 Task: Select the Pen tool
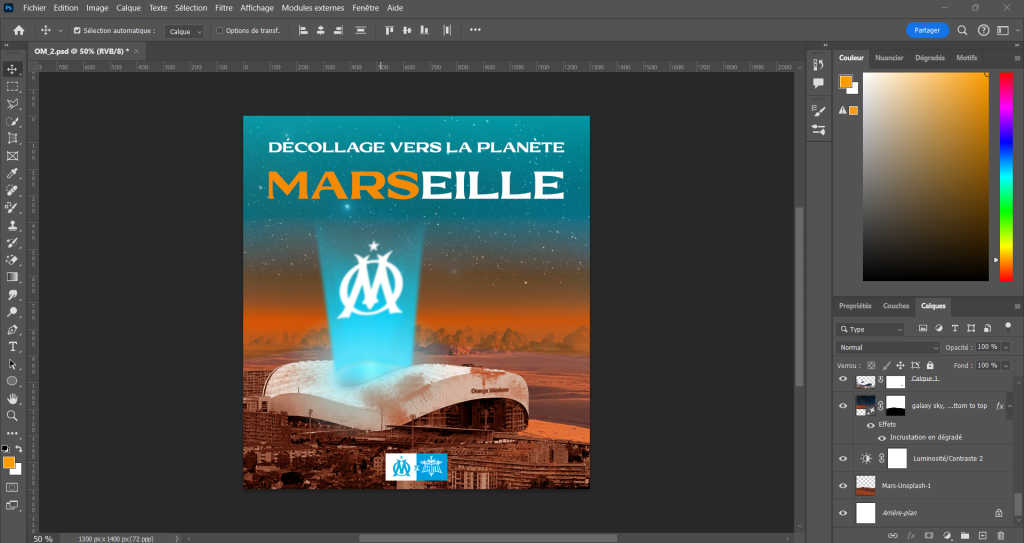[x=12, y=329]
